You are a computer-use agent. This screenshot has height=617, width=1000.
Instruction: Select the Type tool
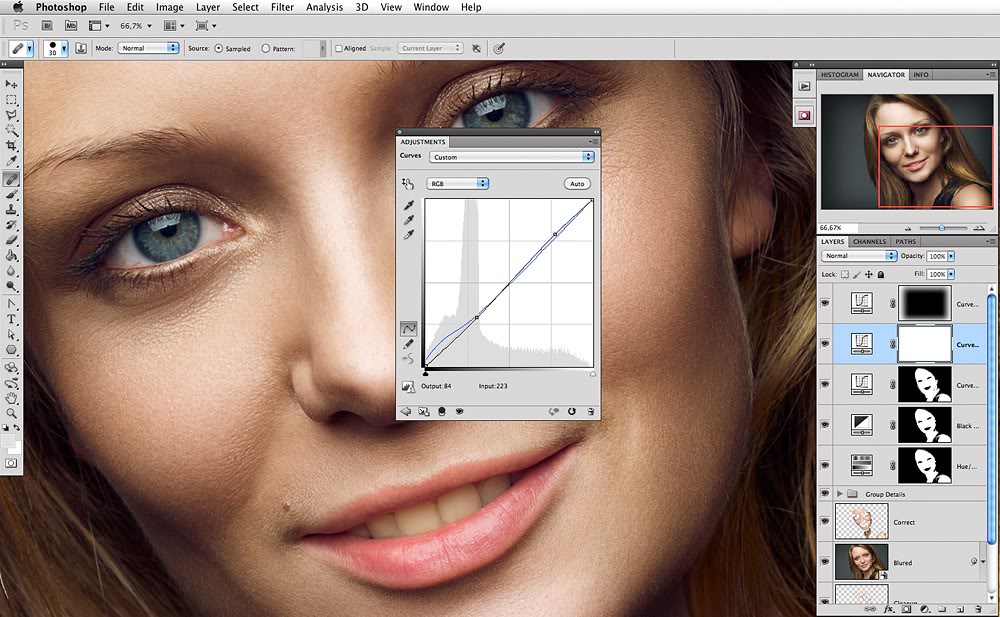click(x=12, y=319)
